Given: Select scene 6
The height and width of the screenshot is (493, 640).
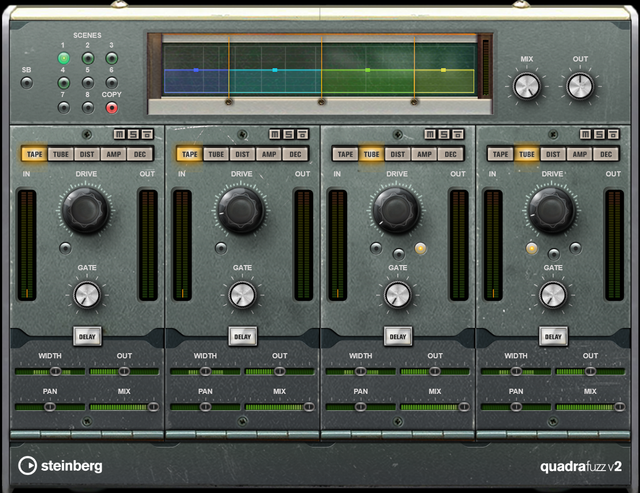Looking at the screenshot, I should (111, 83).
